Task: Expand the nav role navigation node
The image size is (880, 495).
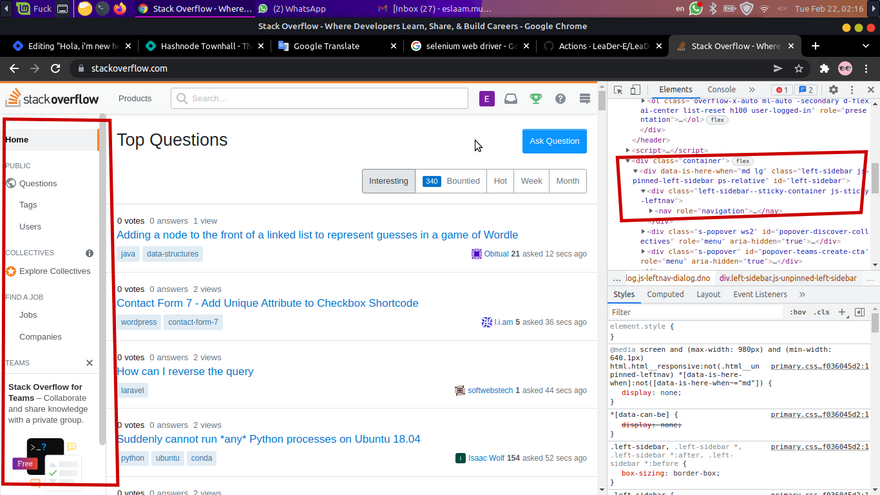Action: (x=652, y=211)
